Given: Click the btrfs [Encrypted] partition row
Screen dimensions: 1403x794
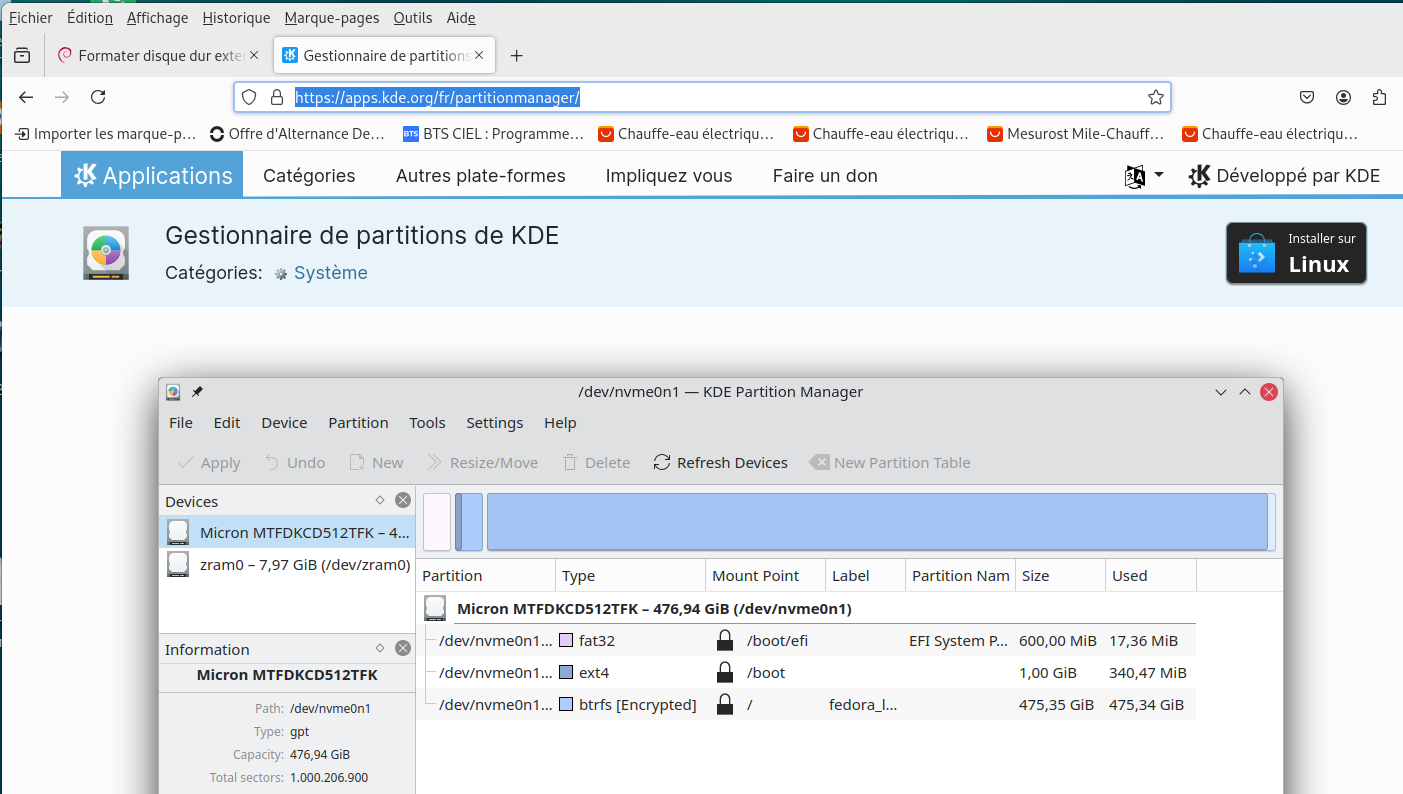Looking at the screenshot, I should coord(807,704).
